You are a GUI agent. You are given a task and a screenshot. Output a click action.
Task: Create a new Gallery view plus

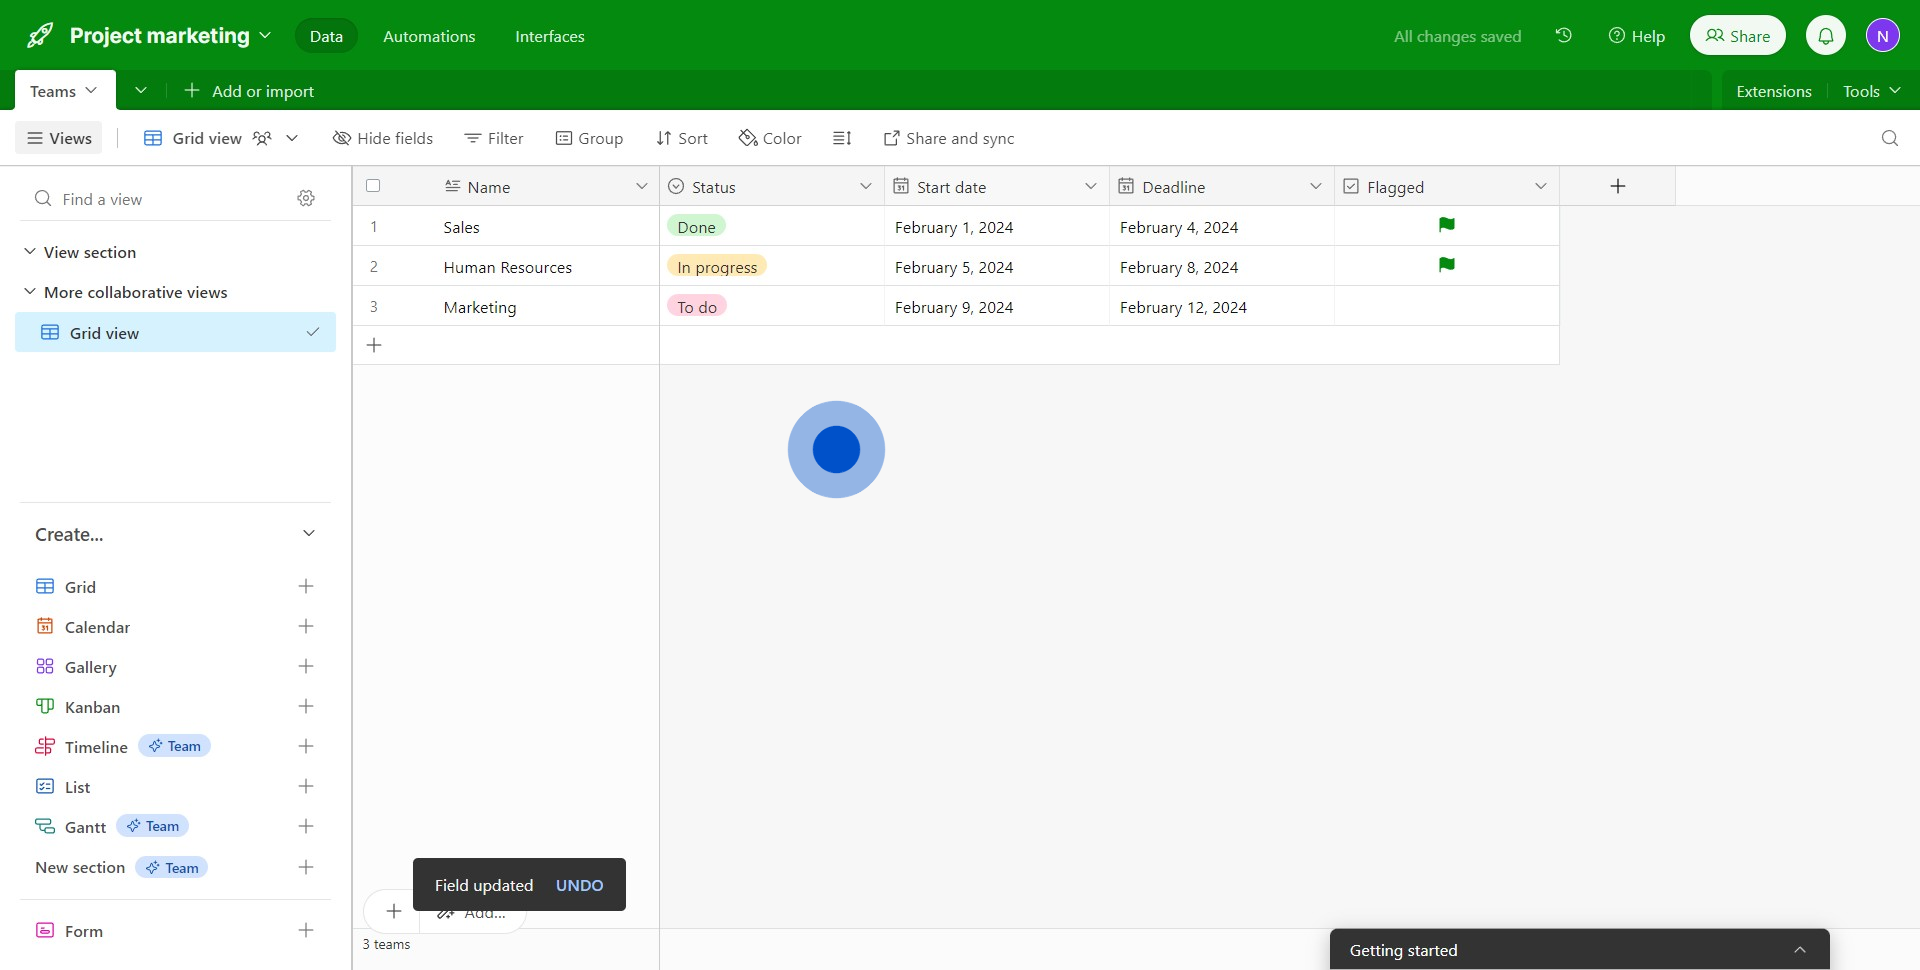306,666
